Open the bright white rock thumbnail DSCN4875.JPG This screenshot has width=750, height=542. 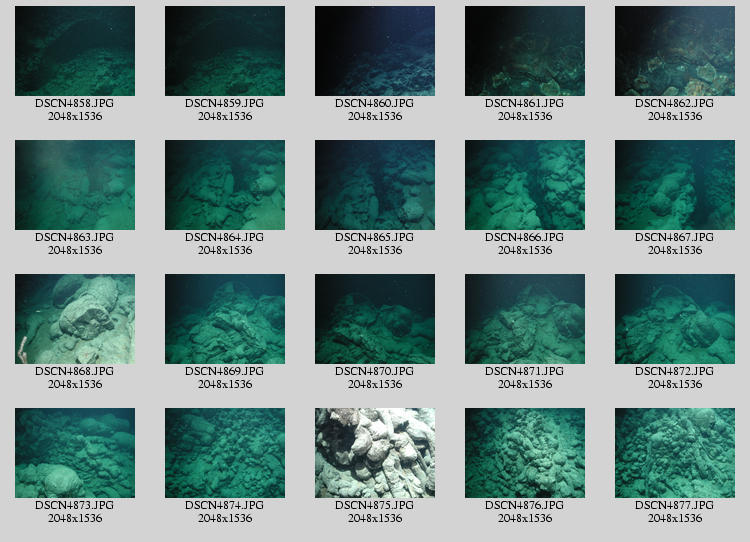coord(375,453)
